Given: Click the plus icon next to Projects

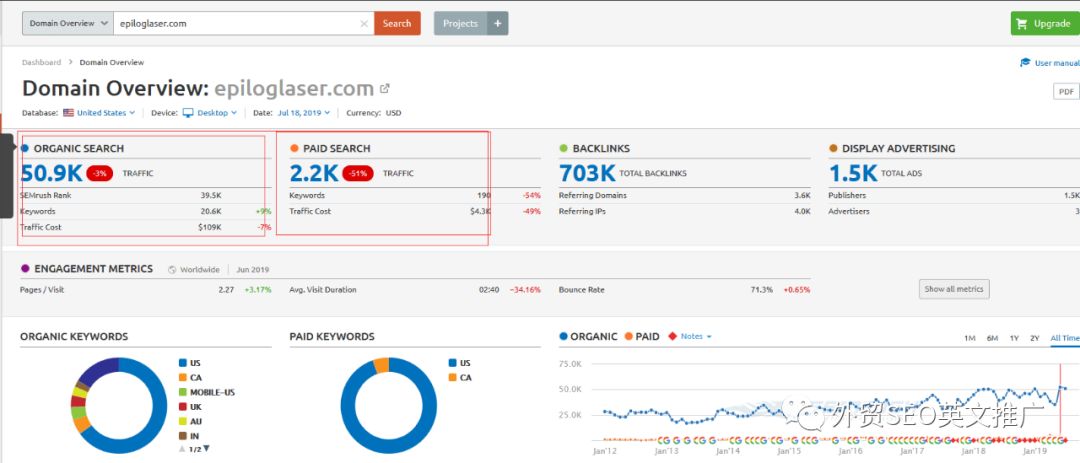Looking at the screenshot, I should click(498, 23).
